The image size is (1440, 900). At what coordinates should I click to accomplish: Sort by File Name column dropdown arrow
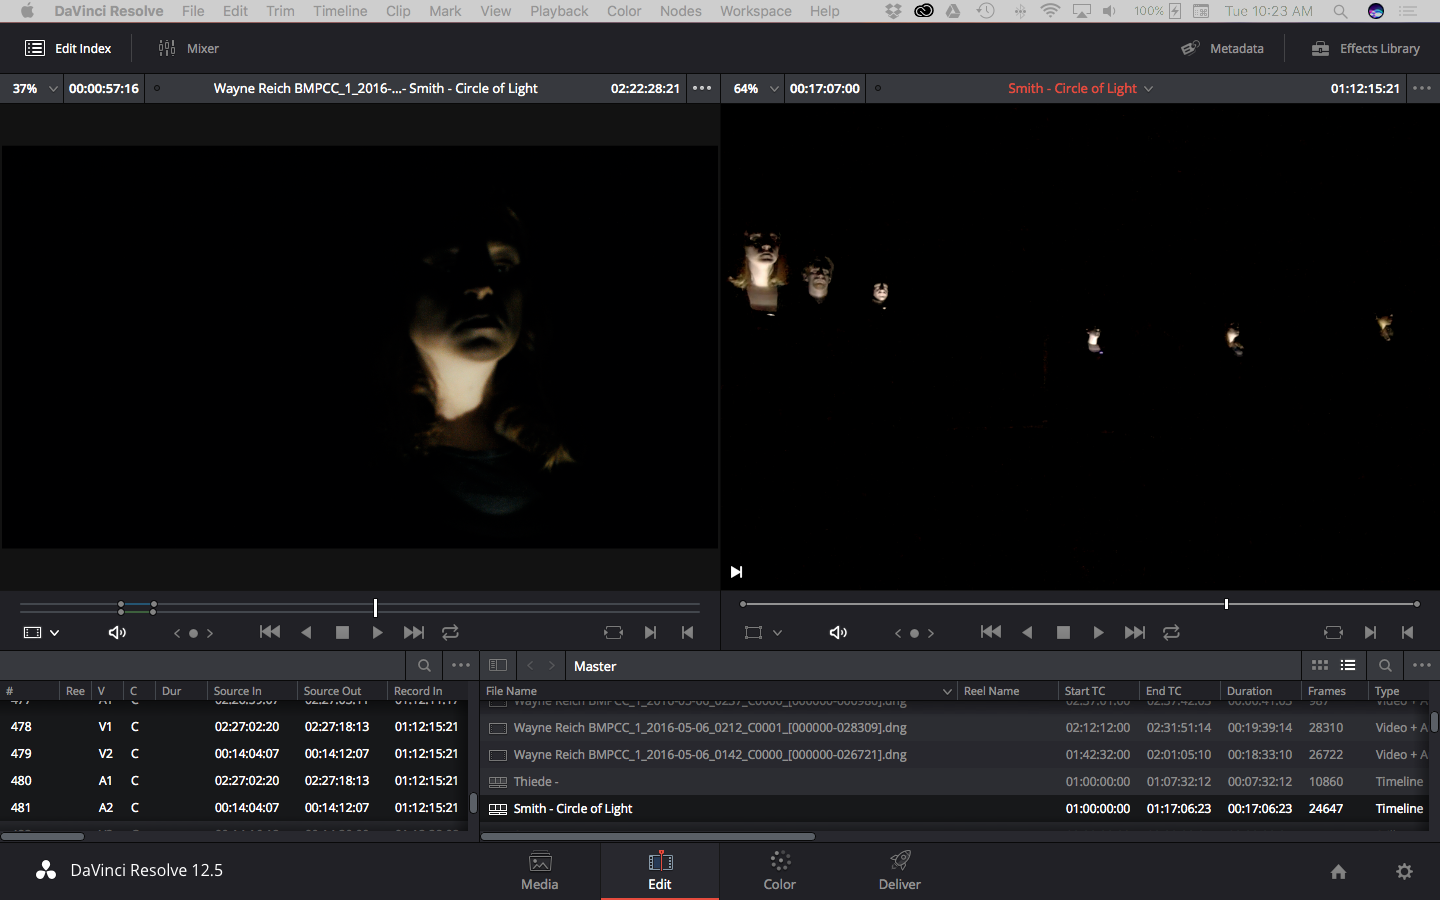click(x=947, y=691)
